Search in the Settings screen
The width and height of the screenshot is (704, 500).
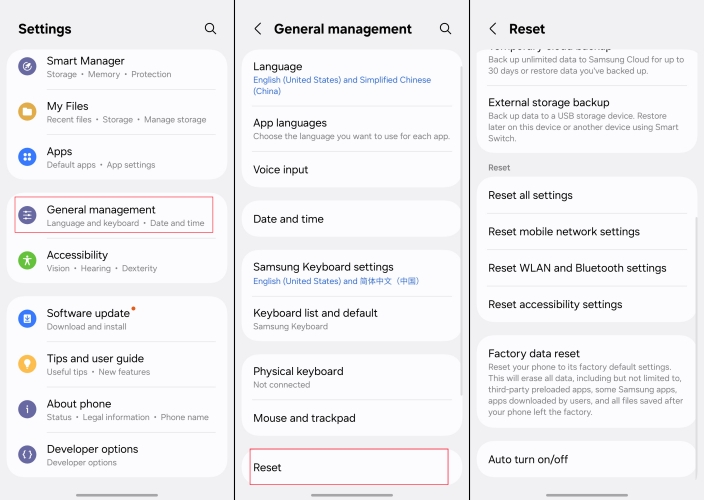[x=210, y=29]
